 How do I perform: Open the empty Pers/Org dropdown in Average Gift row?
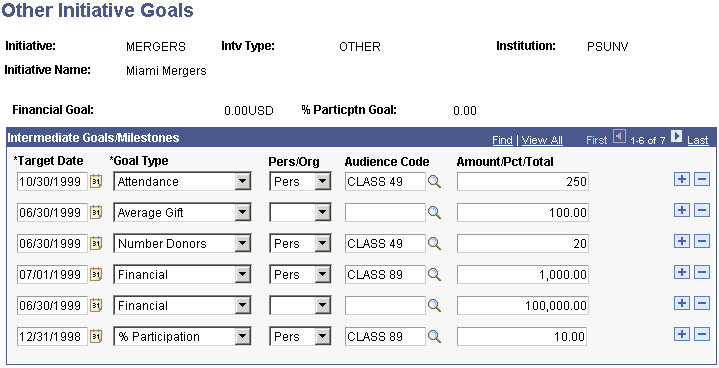click(300, 213)
